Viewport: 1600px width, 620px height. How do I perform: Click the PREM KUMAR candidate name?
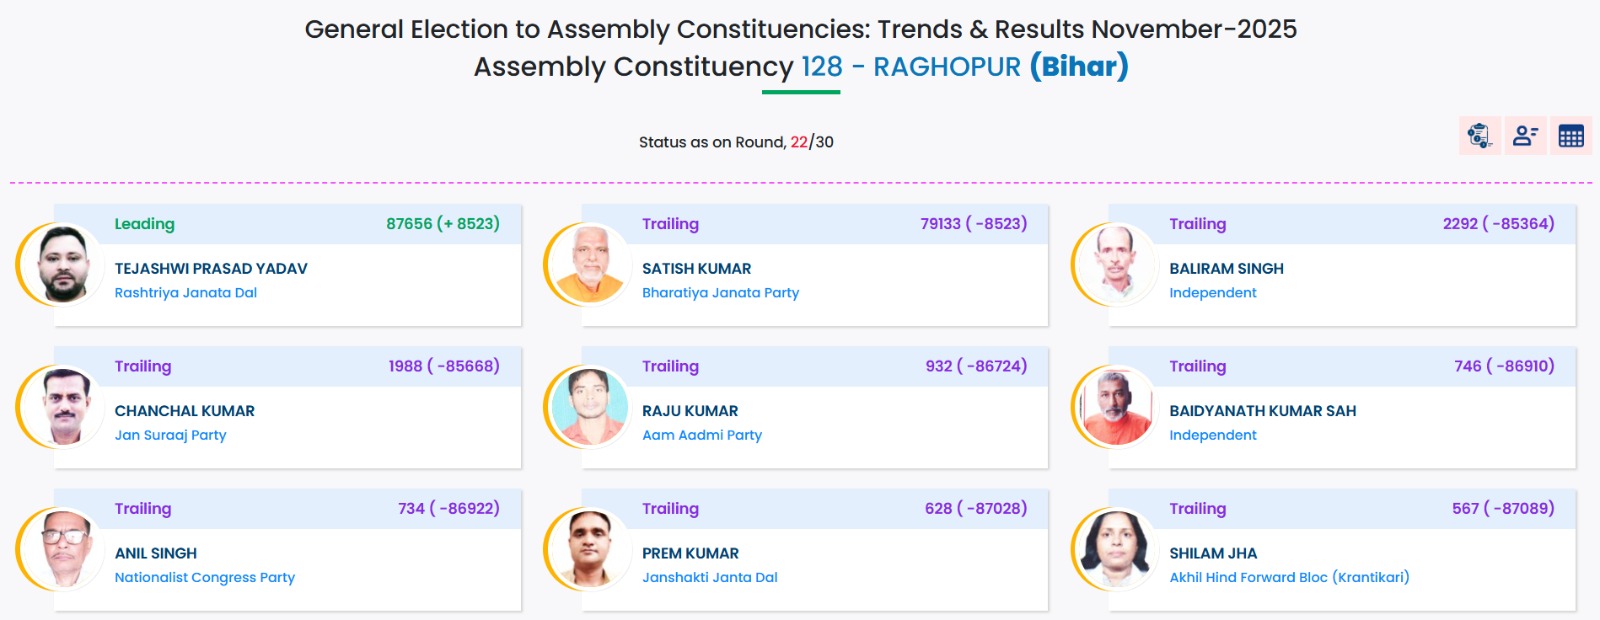coord(690,553)
